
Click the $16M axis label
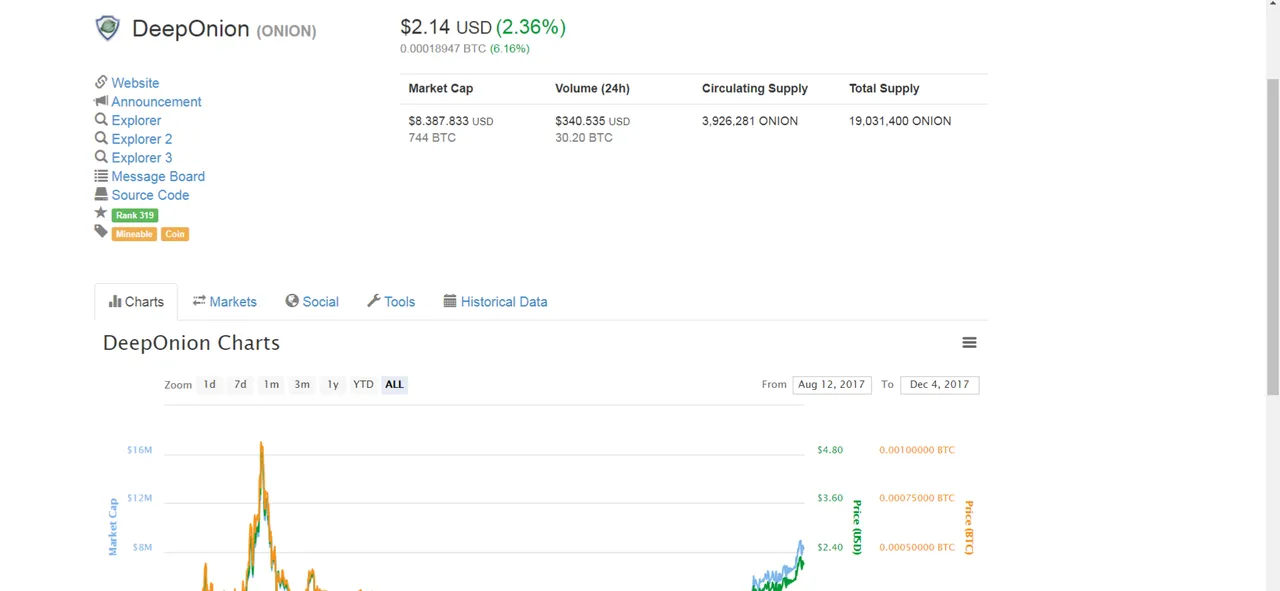pos(139,450)
